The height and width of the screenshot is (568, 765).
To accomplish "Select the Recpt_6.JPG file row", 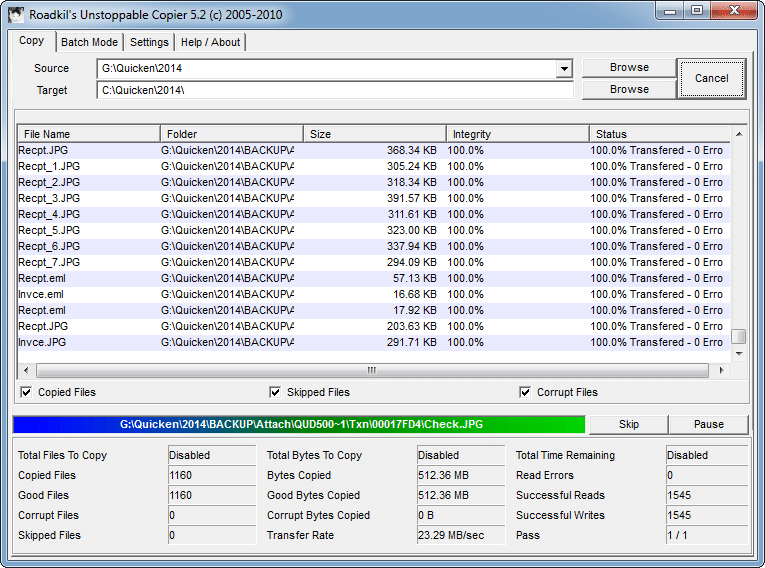I will pos(374,246).
